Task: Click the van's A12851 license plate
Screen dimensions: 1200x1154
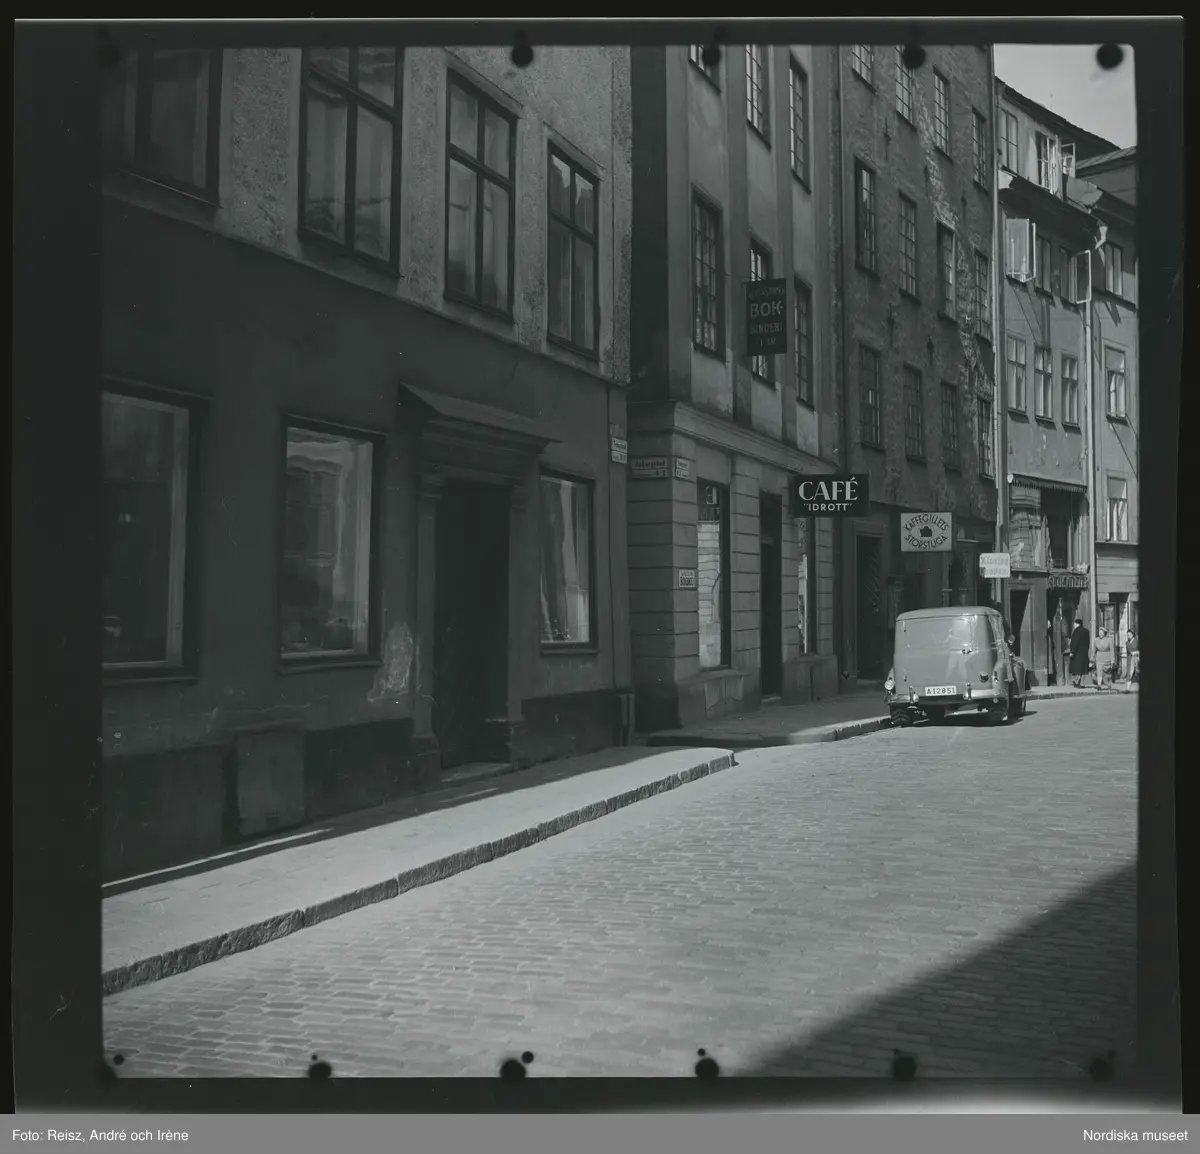Action: [x=940, y=690]
